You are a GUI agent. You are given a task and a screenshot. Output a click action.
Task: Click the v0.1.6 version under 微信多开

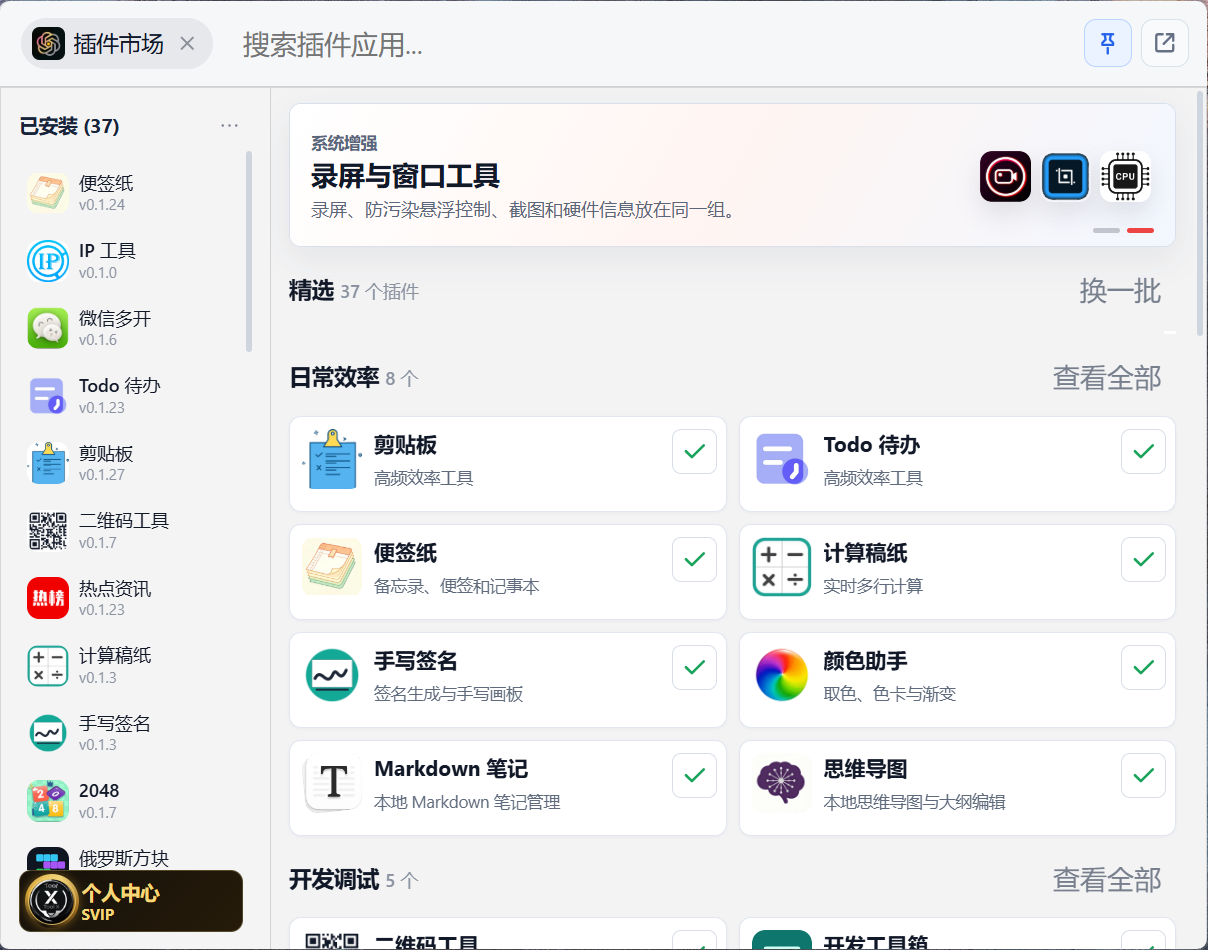click(98, 340)
